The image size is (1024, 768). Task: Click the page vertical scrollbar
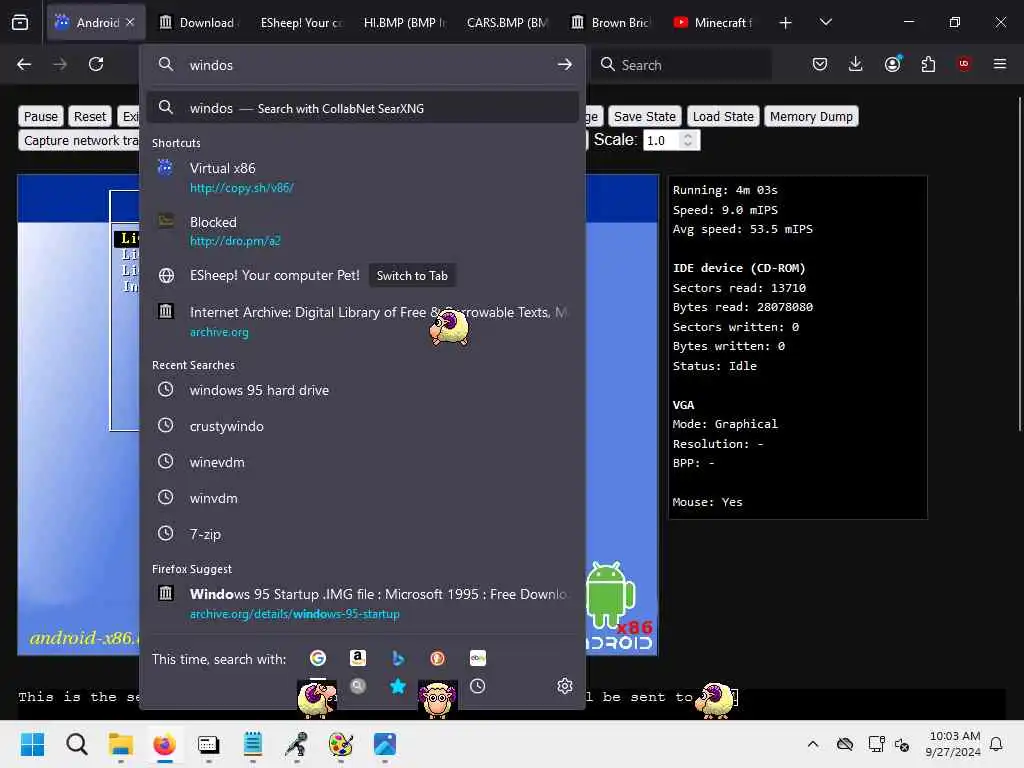1019,264
